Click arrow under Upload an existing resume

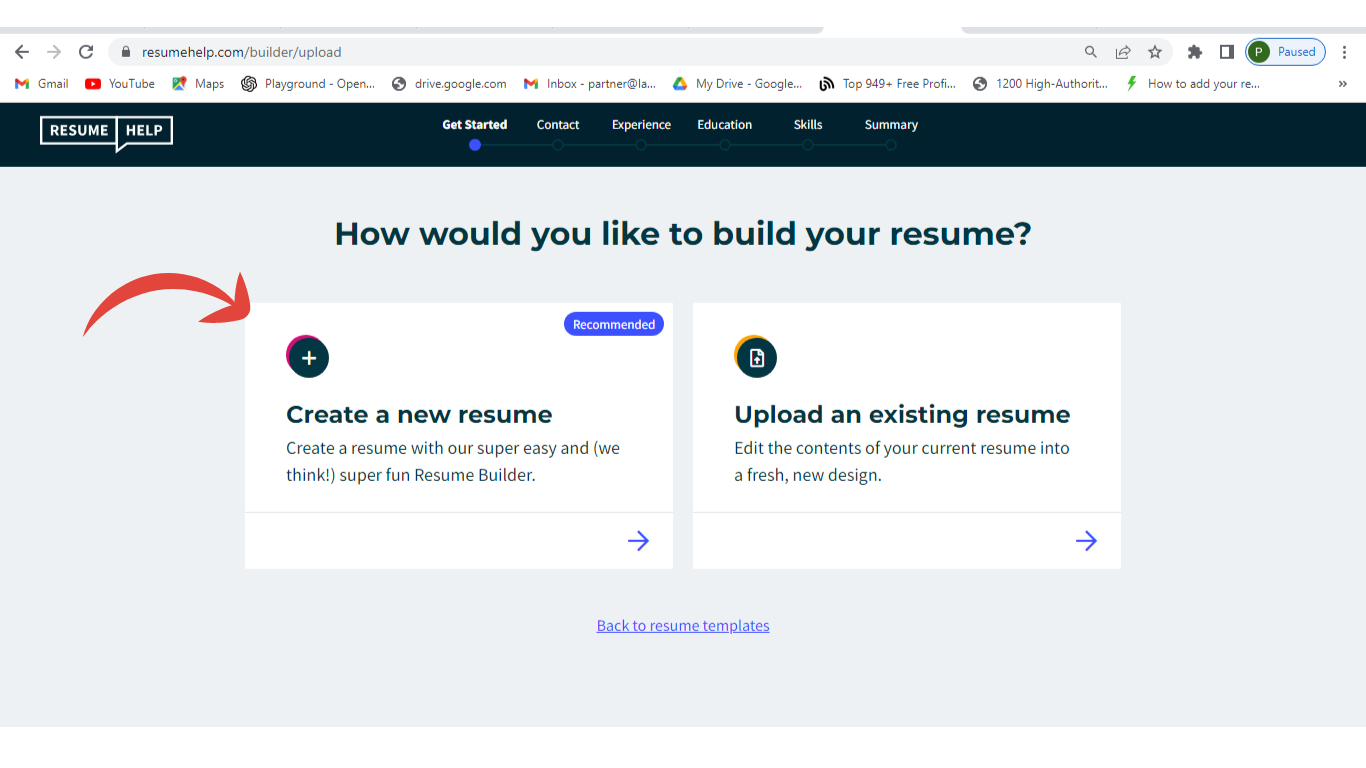tap(1086, 541)
